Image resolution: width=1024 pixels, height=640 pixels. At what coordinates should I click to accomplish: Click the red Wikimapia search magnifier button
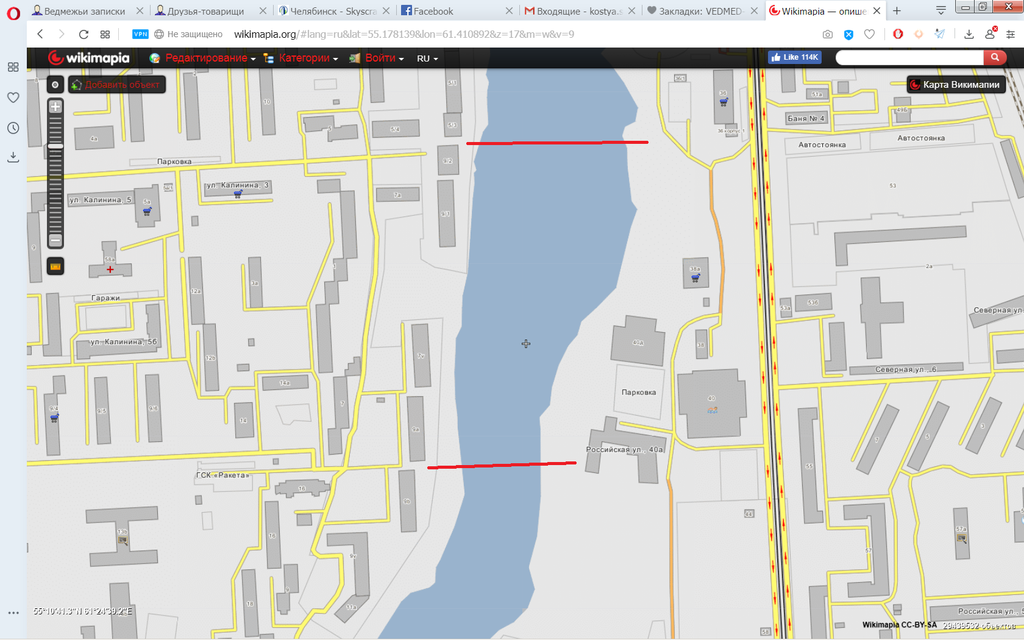[994, 58]
